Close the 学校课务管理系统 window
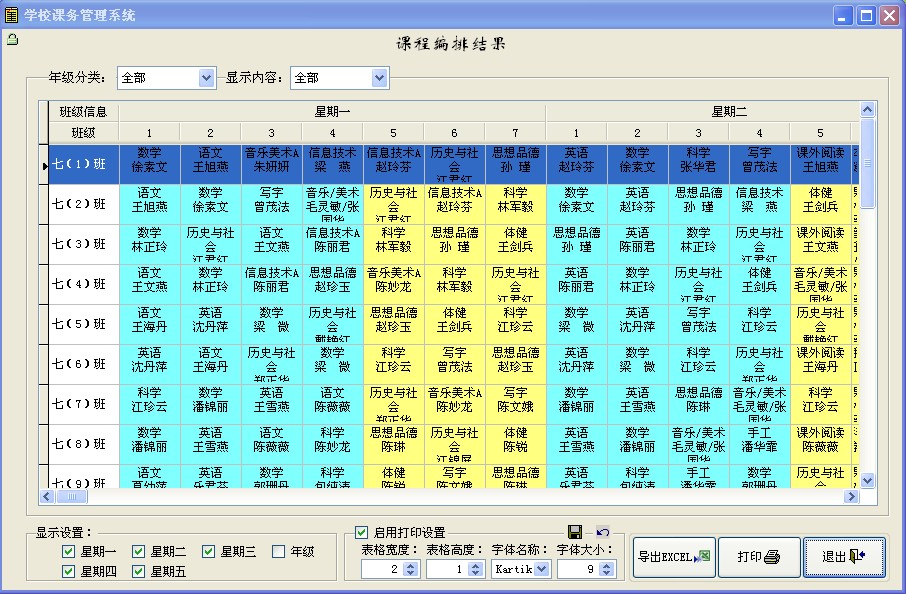906x594 pixels. [889, 16]
